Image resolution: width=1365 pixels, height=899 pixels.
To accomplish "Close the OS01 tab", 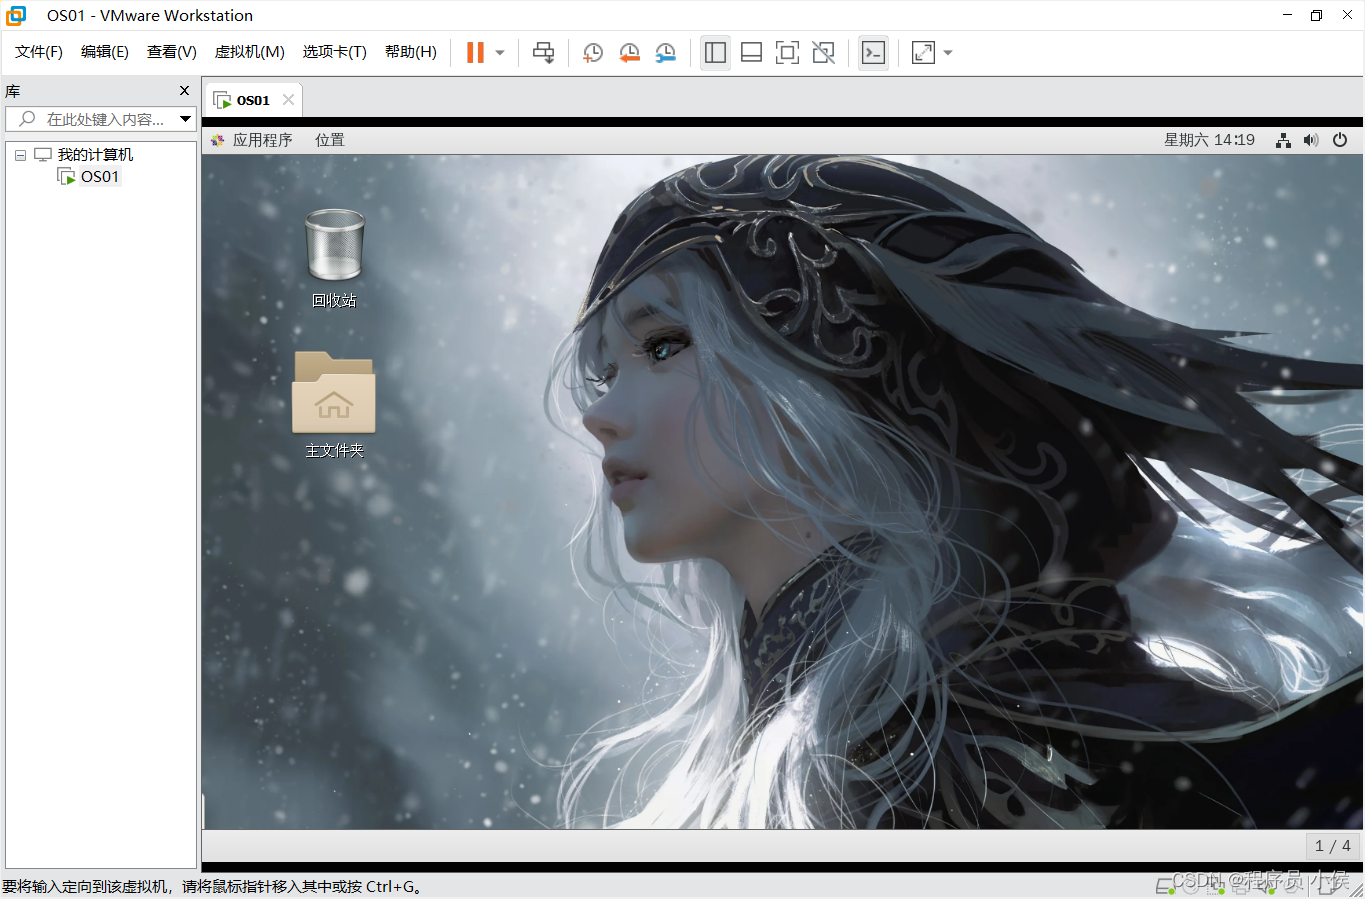I will [288, 100].
